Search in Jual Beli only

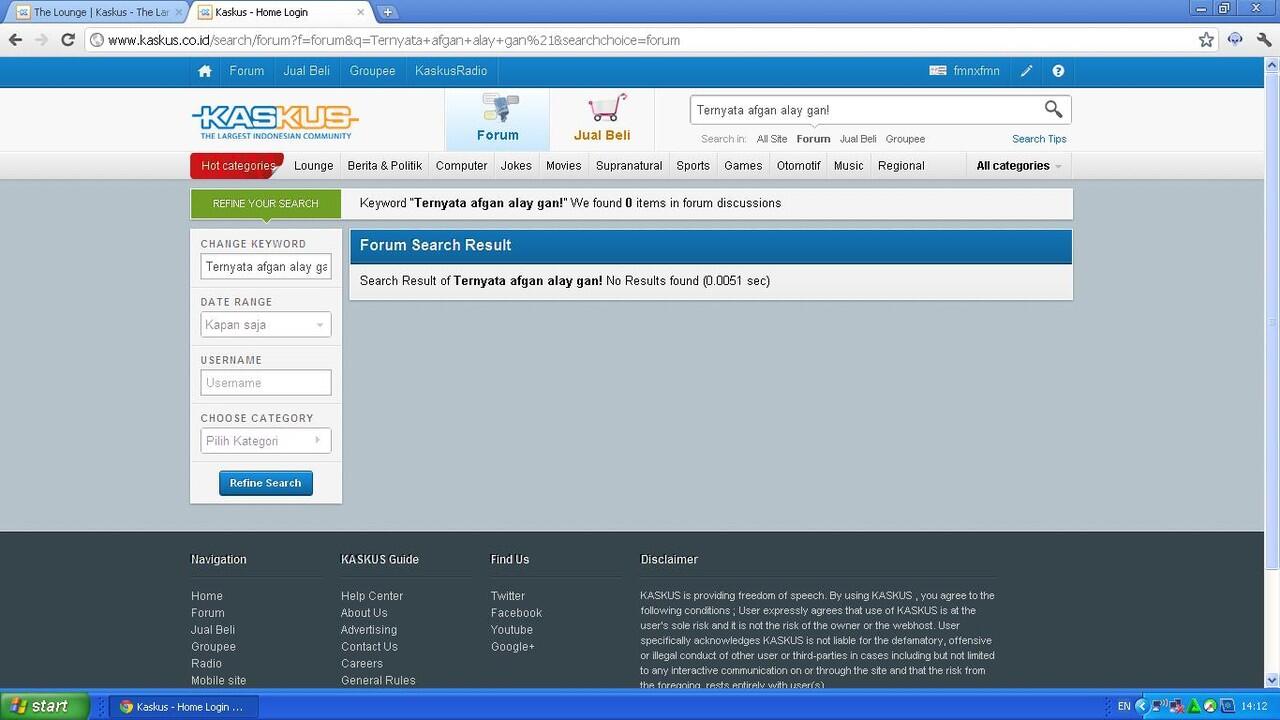(x=858, y=139)
